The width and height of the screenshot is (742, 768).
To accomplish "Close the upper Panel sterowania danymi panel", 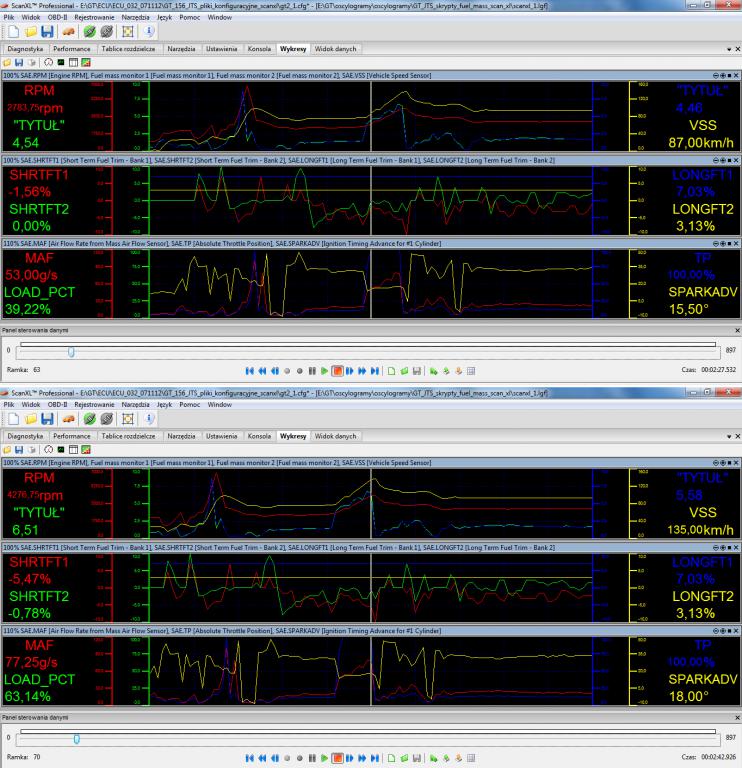I will coord(736,329).
